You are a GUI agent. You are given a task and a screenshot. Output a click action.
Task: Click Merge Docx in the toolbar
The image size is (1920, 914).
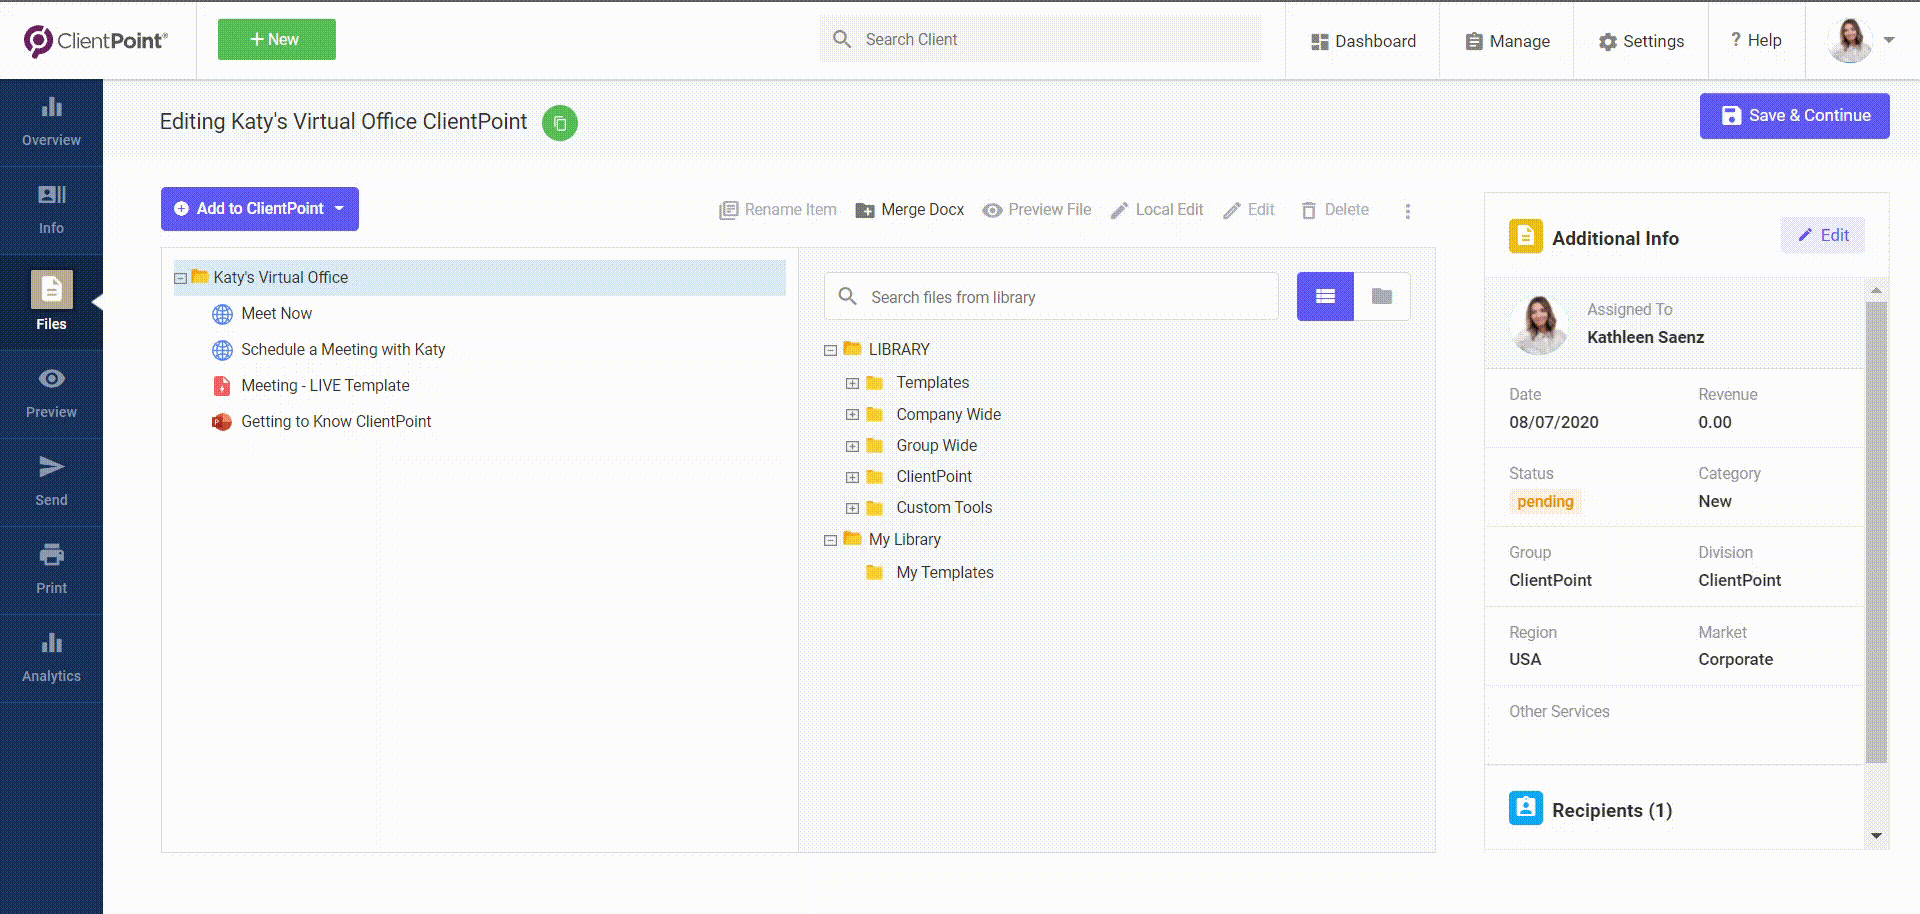click(910, 210)
